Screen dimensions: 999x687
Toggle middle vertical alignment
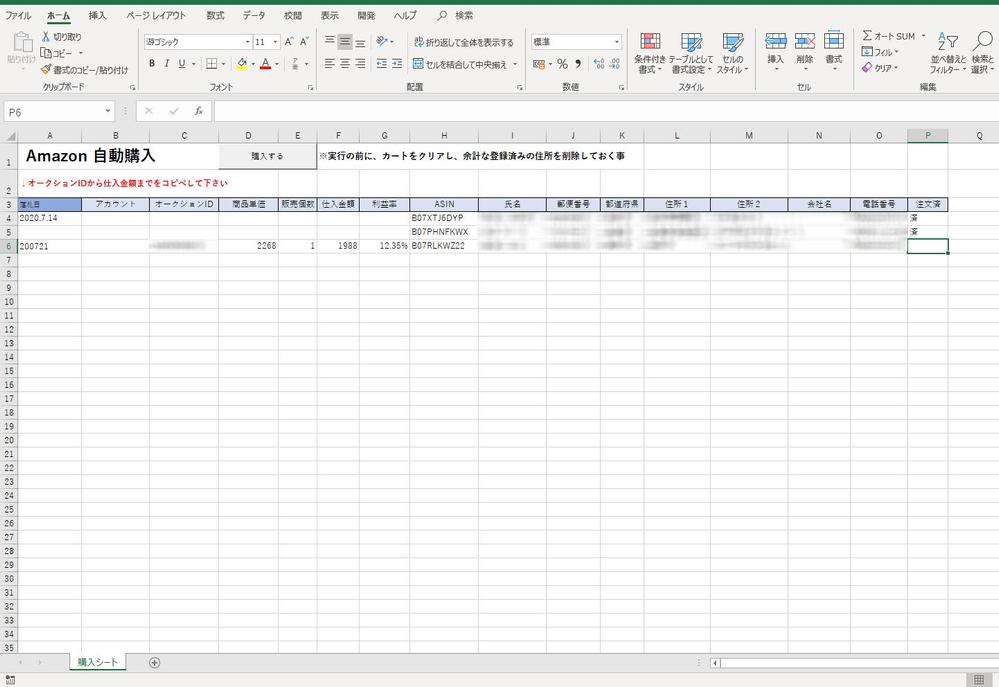345,42
